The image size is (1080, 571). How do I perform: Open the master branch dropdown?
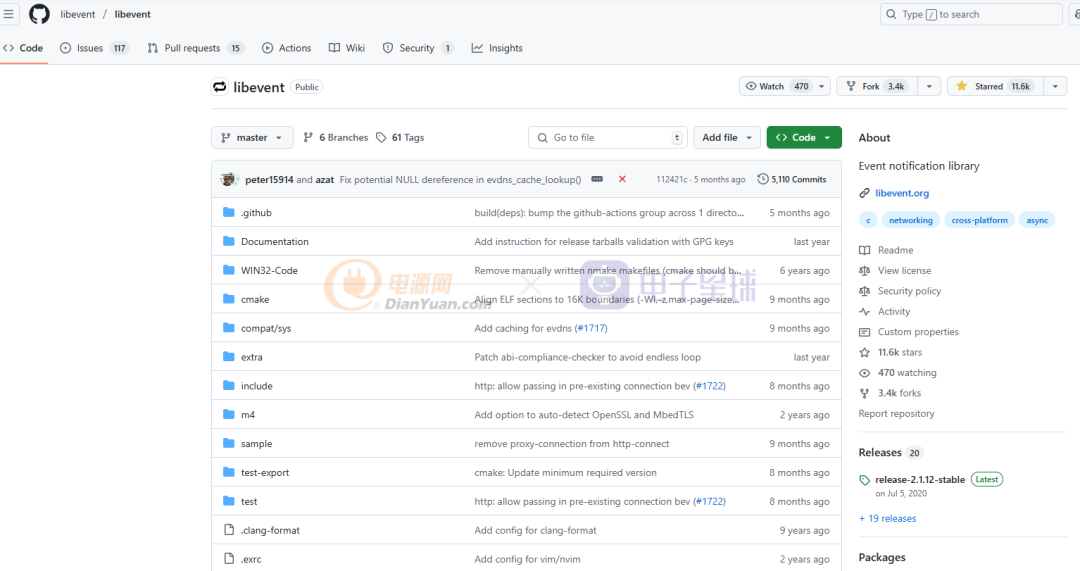(x=252, y=138)
